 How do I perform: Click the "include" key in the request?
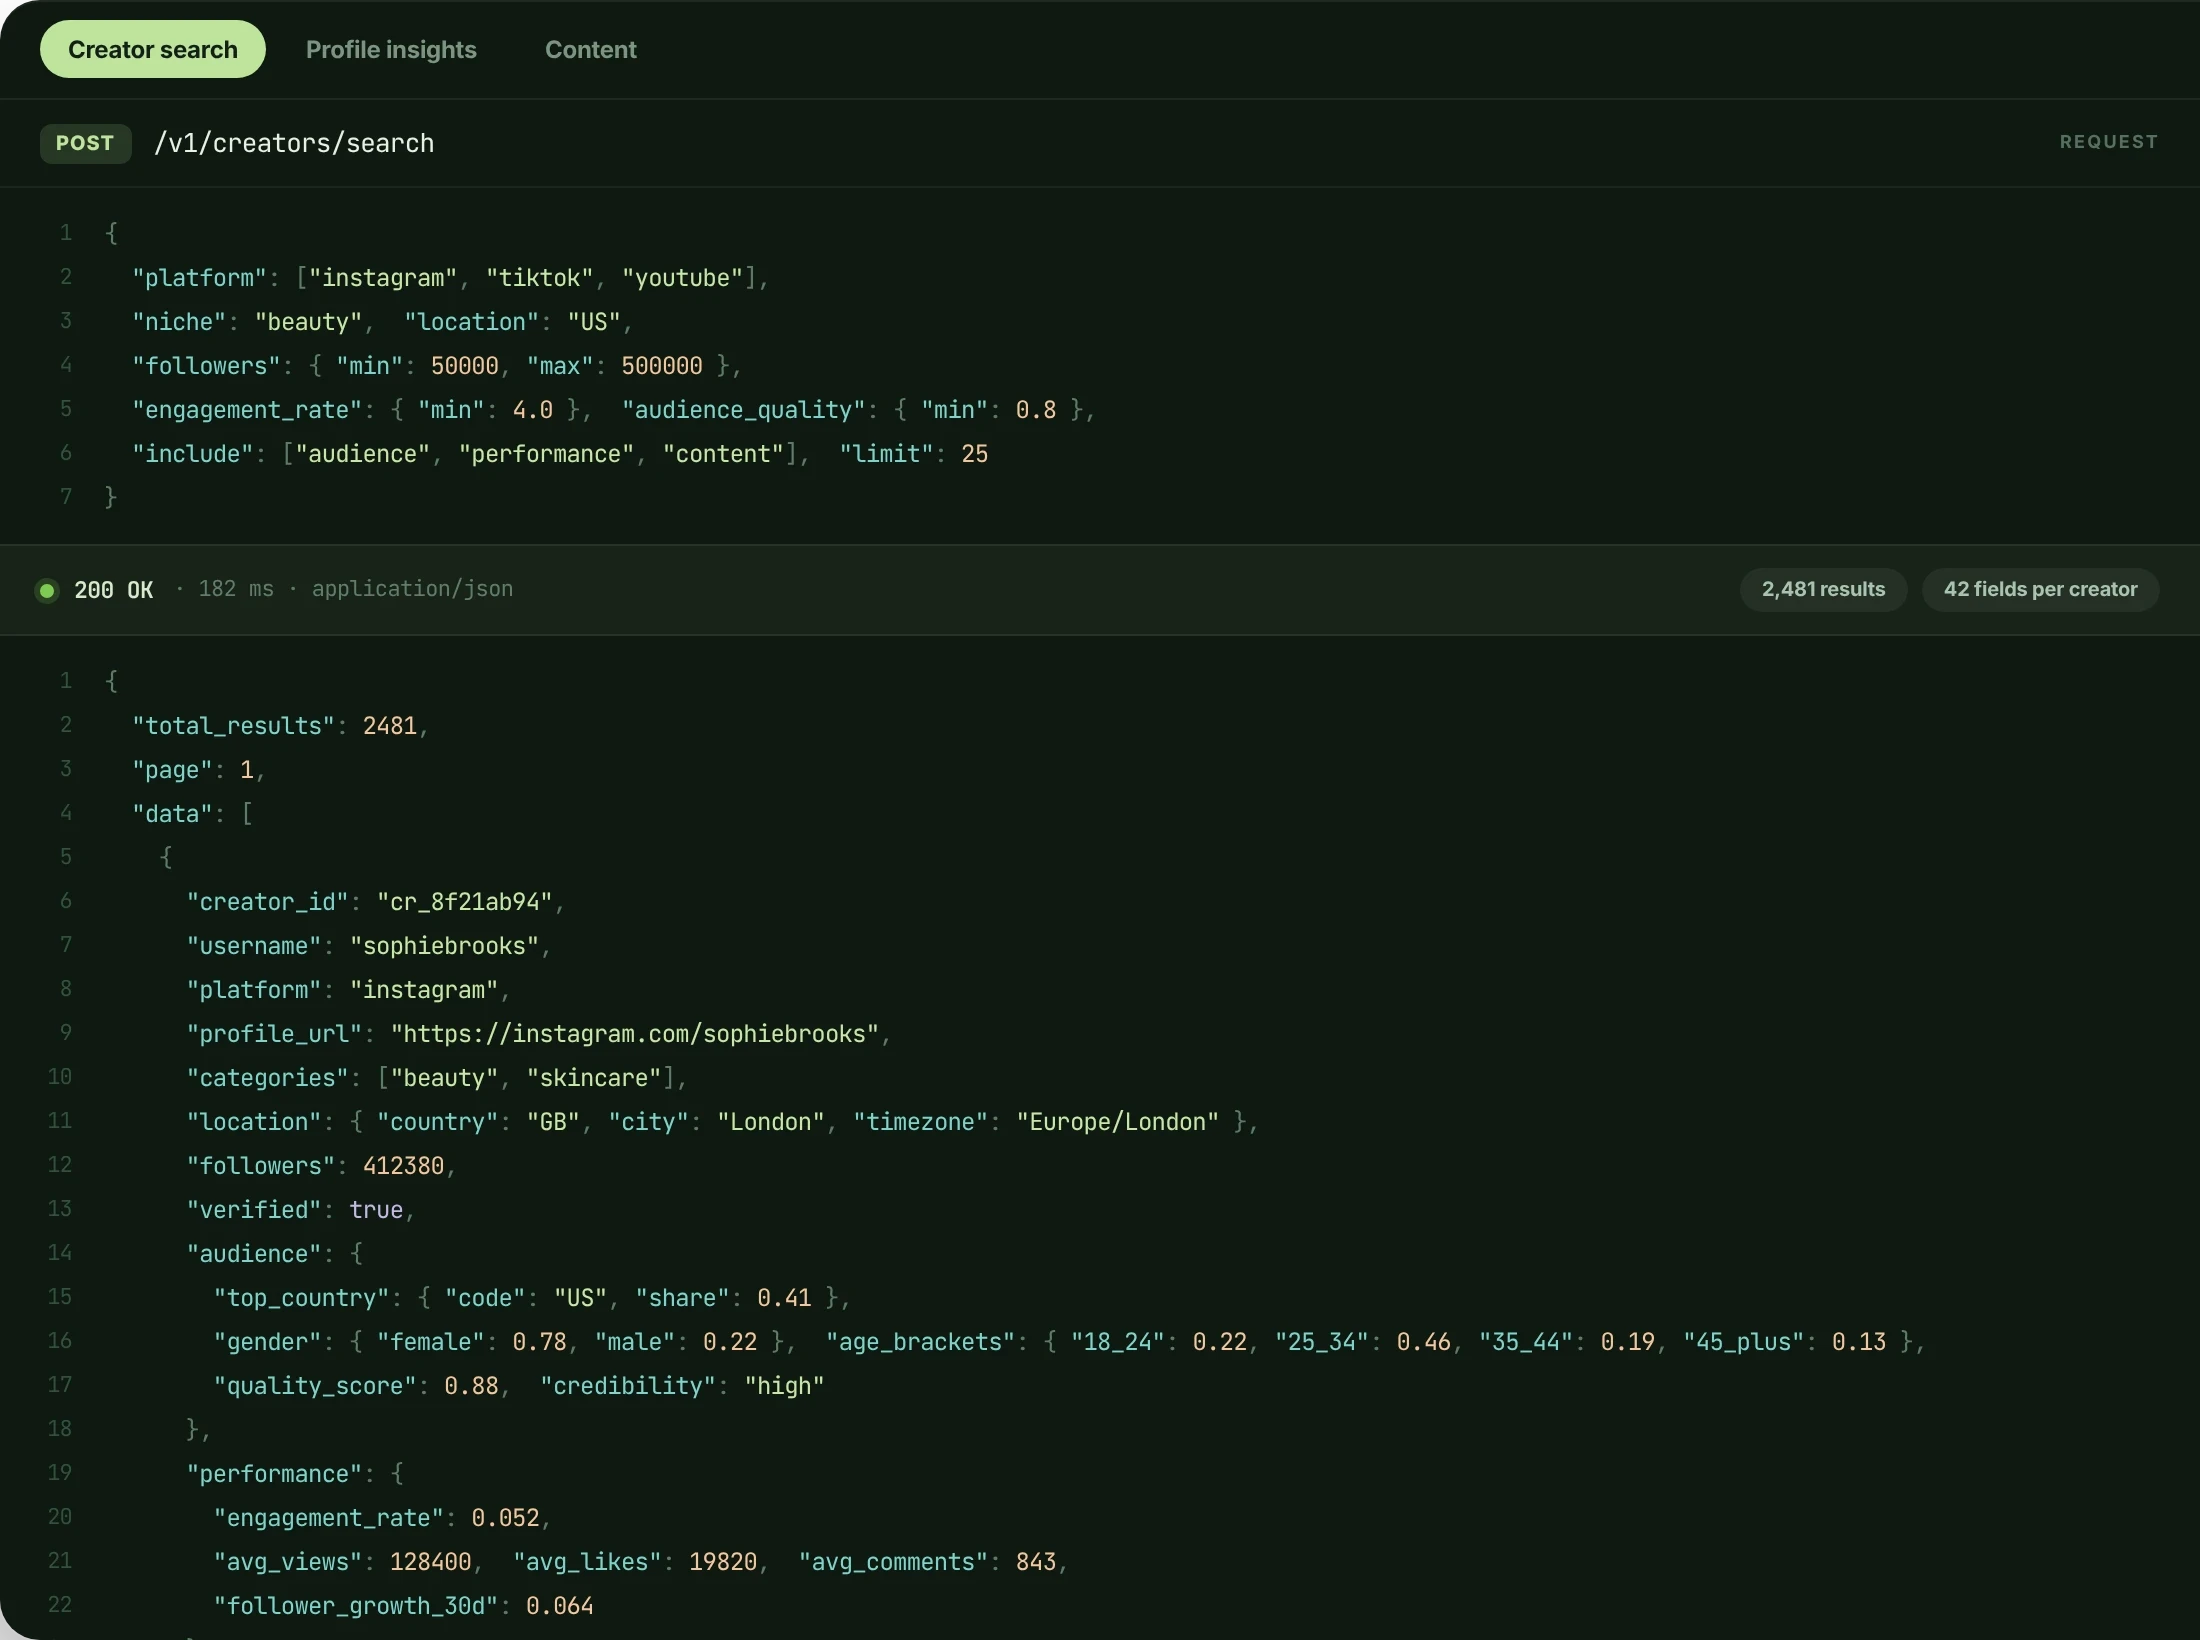click(x=192, y=454)
